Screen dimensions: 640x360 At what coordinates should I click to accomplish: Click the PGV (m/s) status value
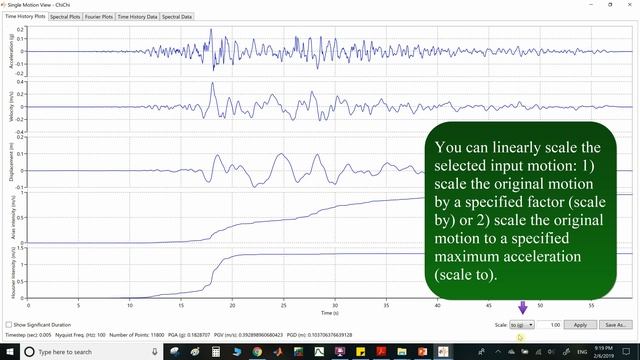click(248, 335)
